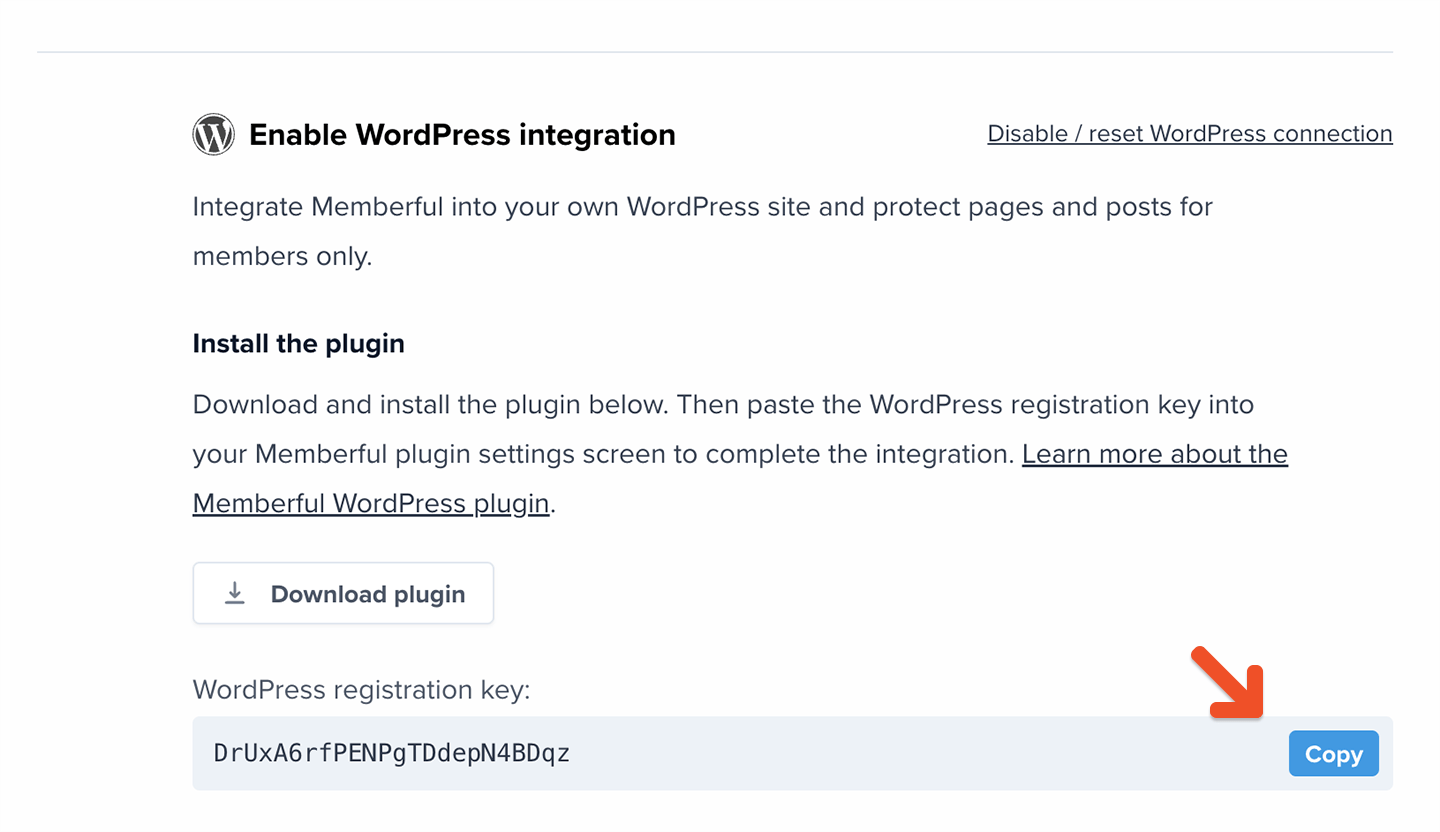Screen dimensions: 1440x832
Task: Click the Download plugin button
Action: [343, 593]
